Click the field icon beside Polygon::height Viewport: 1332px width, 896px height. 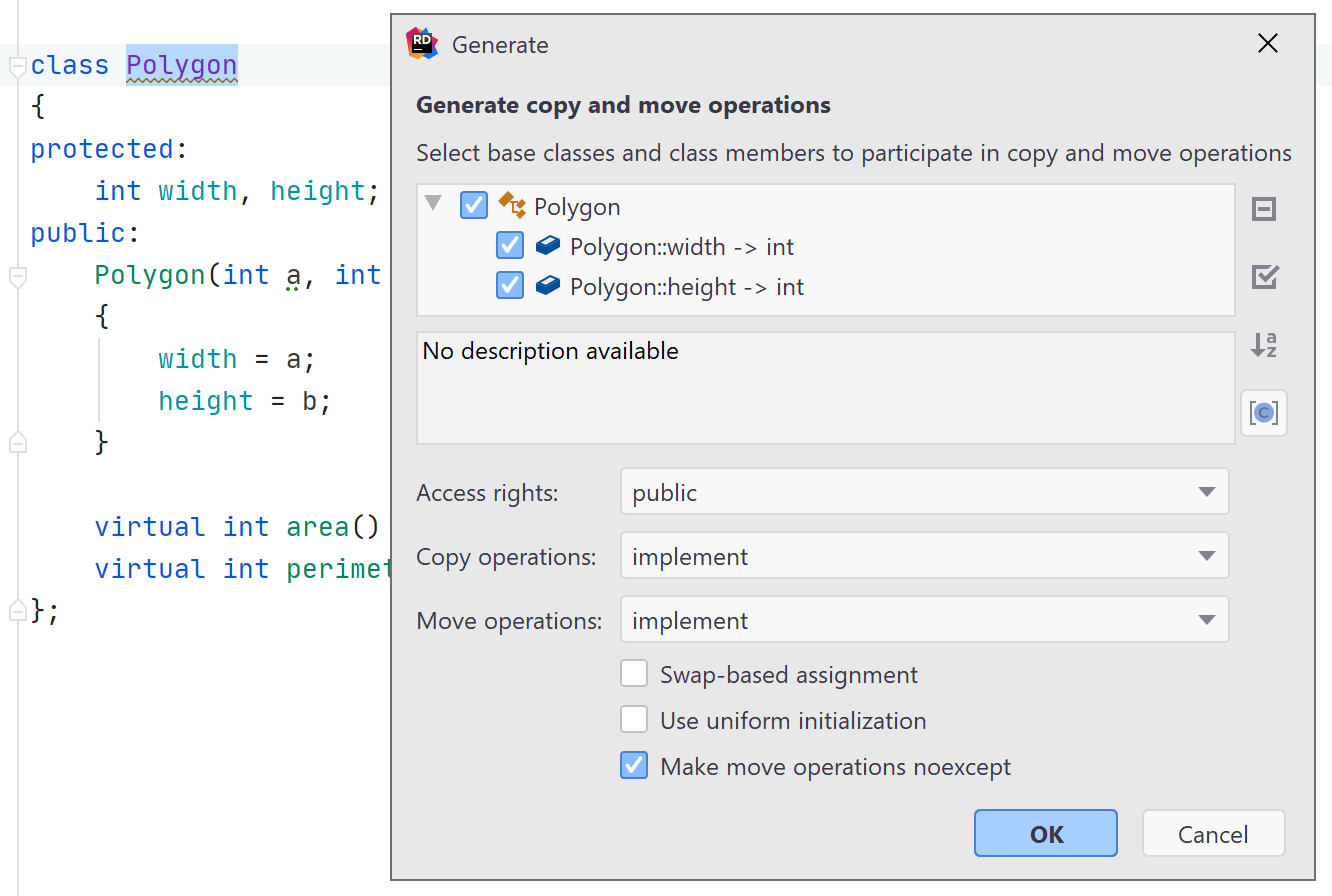click(x=548, y=286)
